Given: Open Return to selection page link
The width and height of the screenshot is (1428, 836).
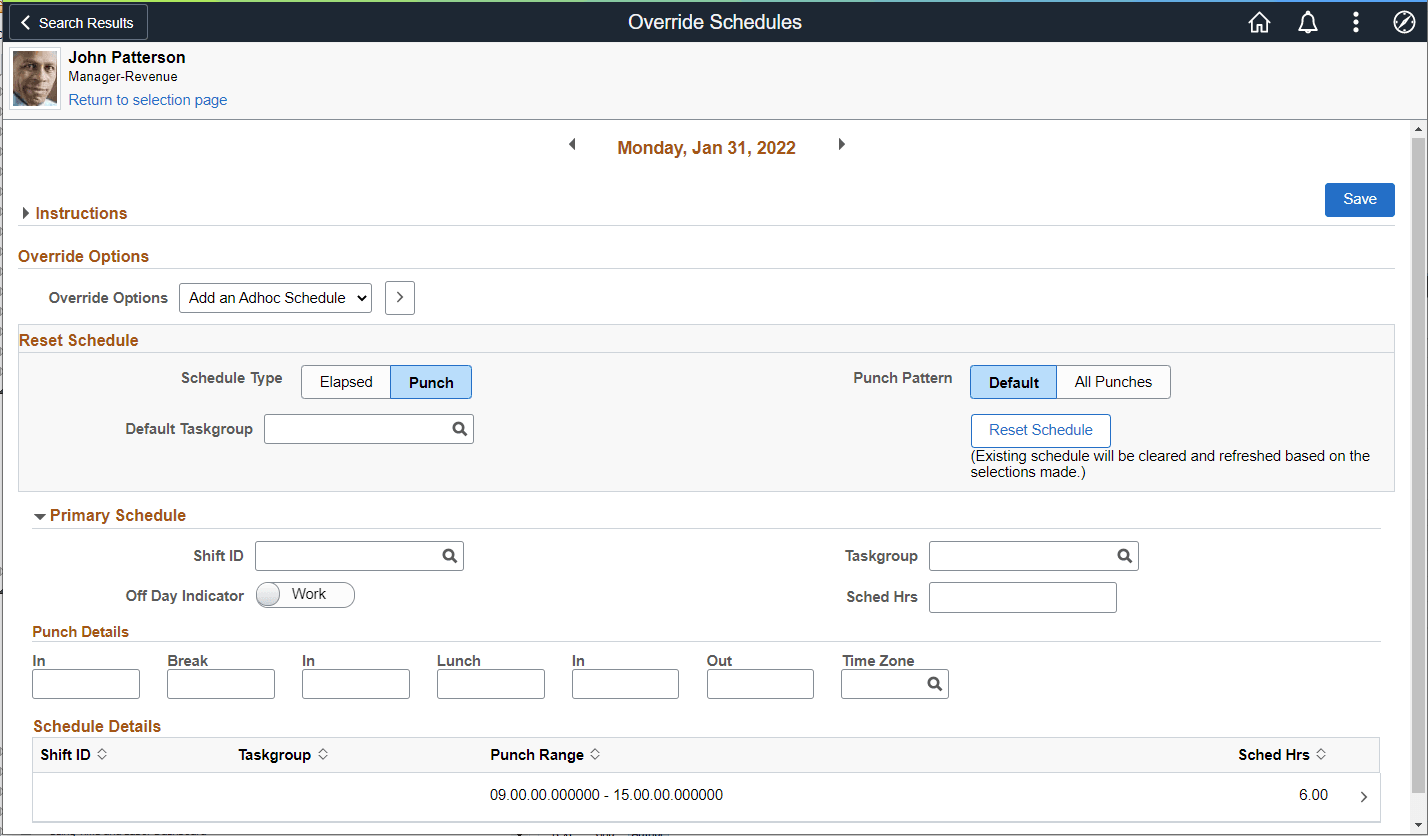Looking at the screenshot, I should pos(147,99).
